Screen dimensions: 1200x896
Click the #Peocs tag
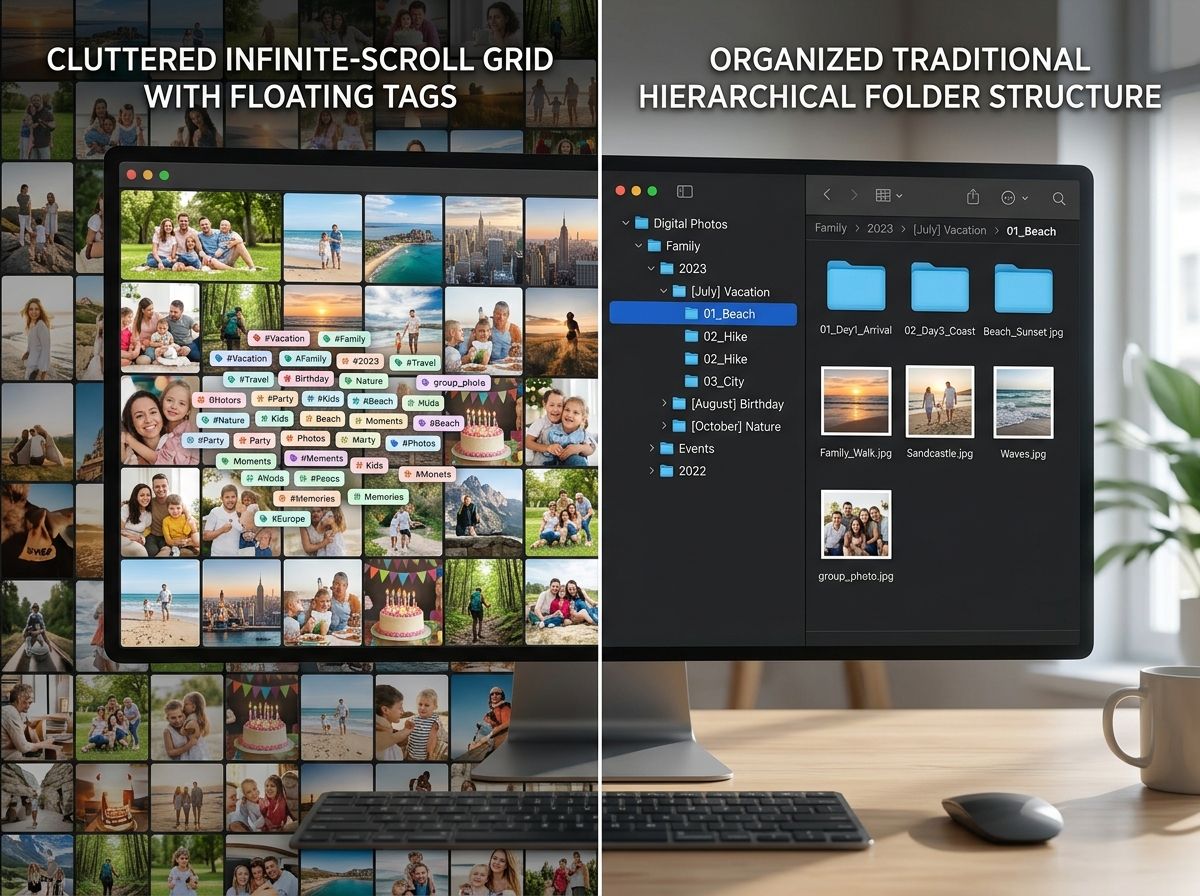[320, 479]
